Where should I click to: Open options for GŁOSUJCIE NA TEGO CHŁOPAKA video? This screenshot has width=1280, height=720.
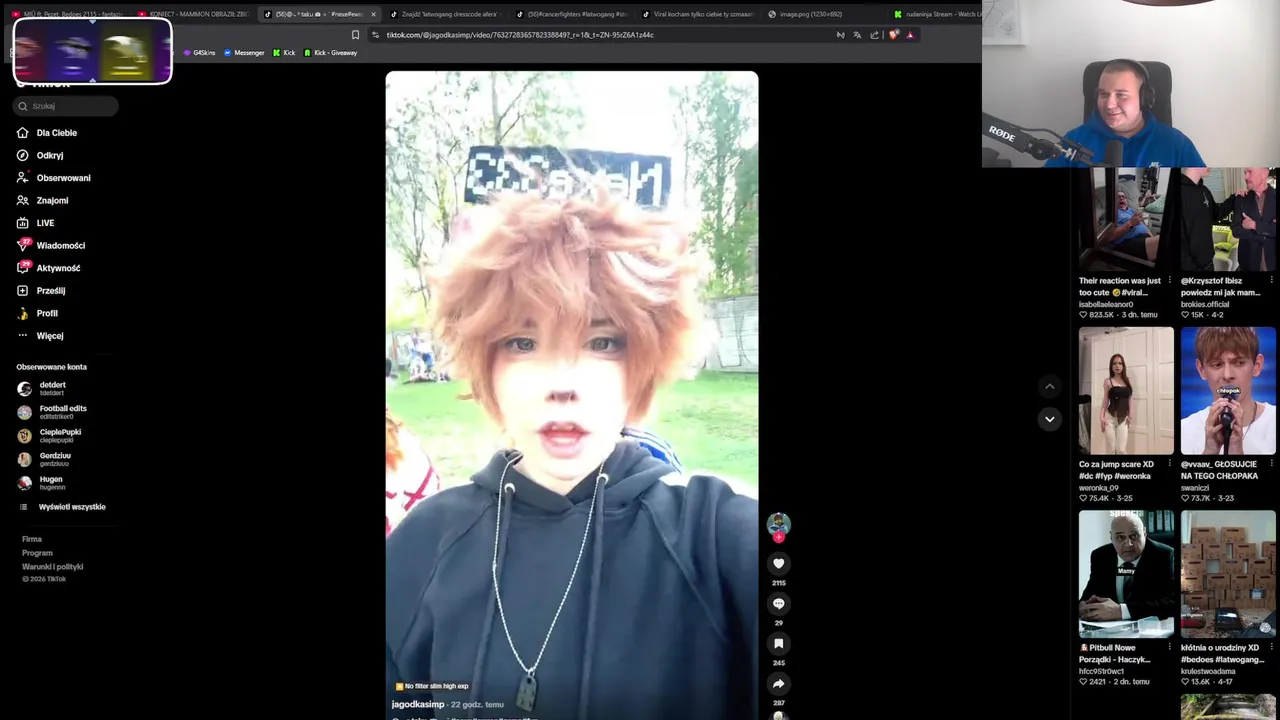(1272, 464)
